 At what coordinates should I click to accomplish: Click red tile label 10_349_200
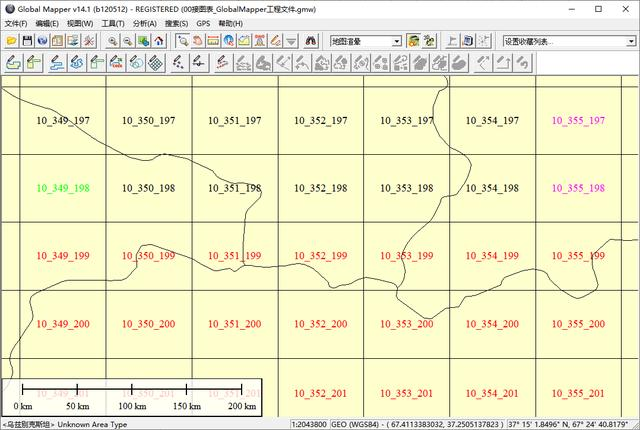[x=63, y=324]
